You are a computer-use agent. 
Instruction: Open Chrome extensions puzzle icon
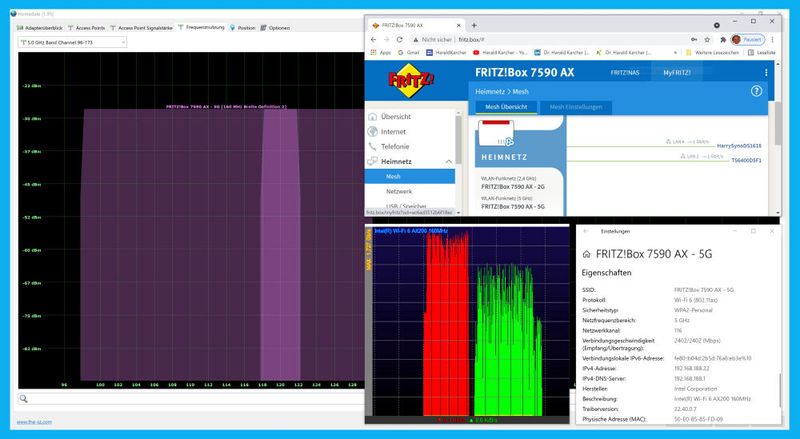[x=722, y=39]
